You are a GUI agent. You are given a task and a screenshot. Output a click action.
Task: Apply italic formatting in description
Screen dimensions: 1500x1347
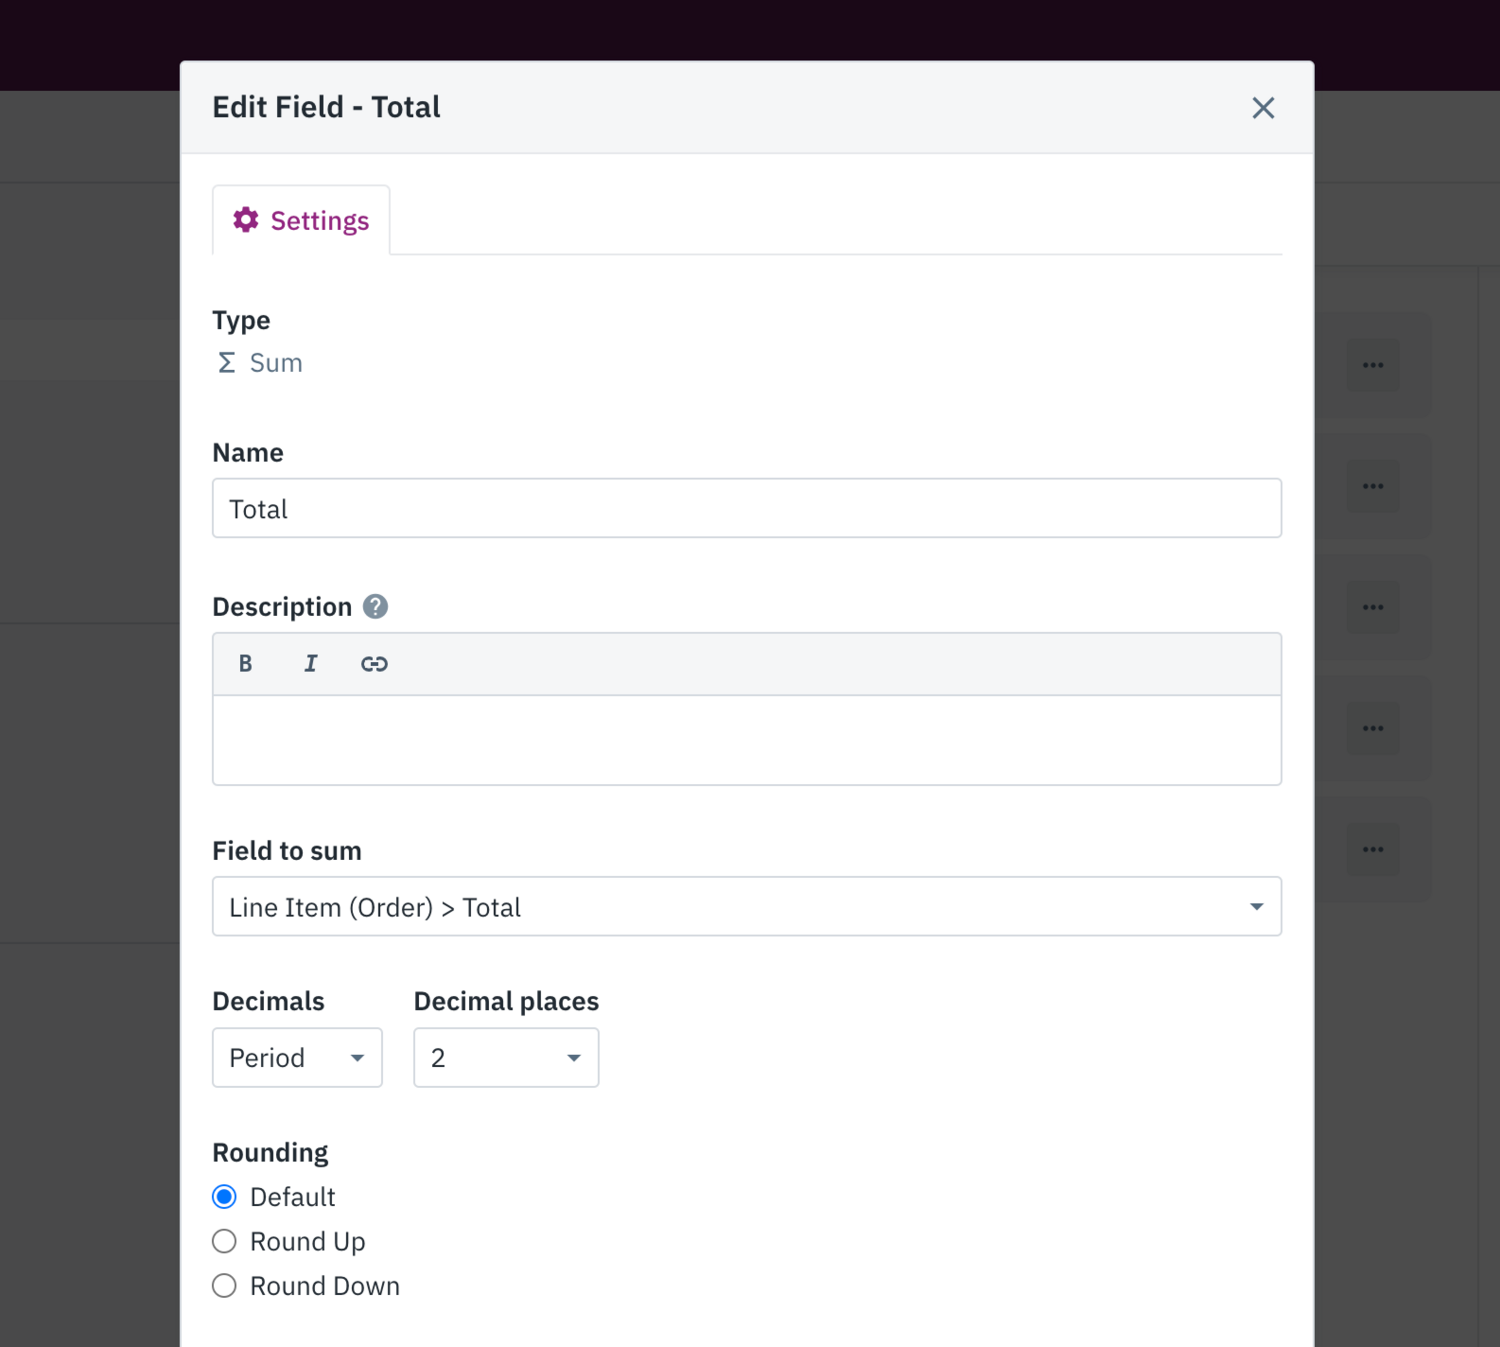(310, 663)
